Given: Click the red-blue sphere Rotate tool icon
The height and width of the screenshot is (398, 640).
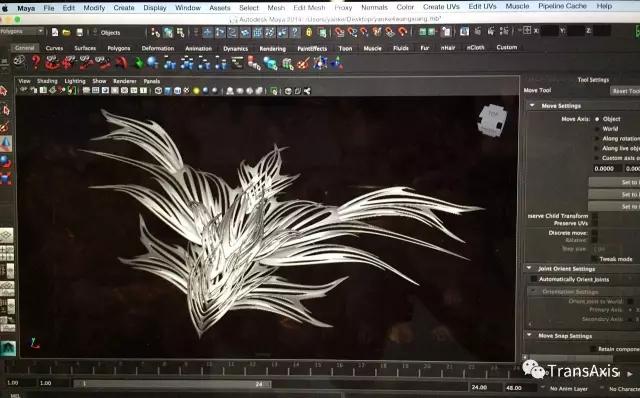Looking at the screenshot, I should (5, 161).
